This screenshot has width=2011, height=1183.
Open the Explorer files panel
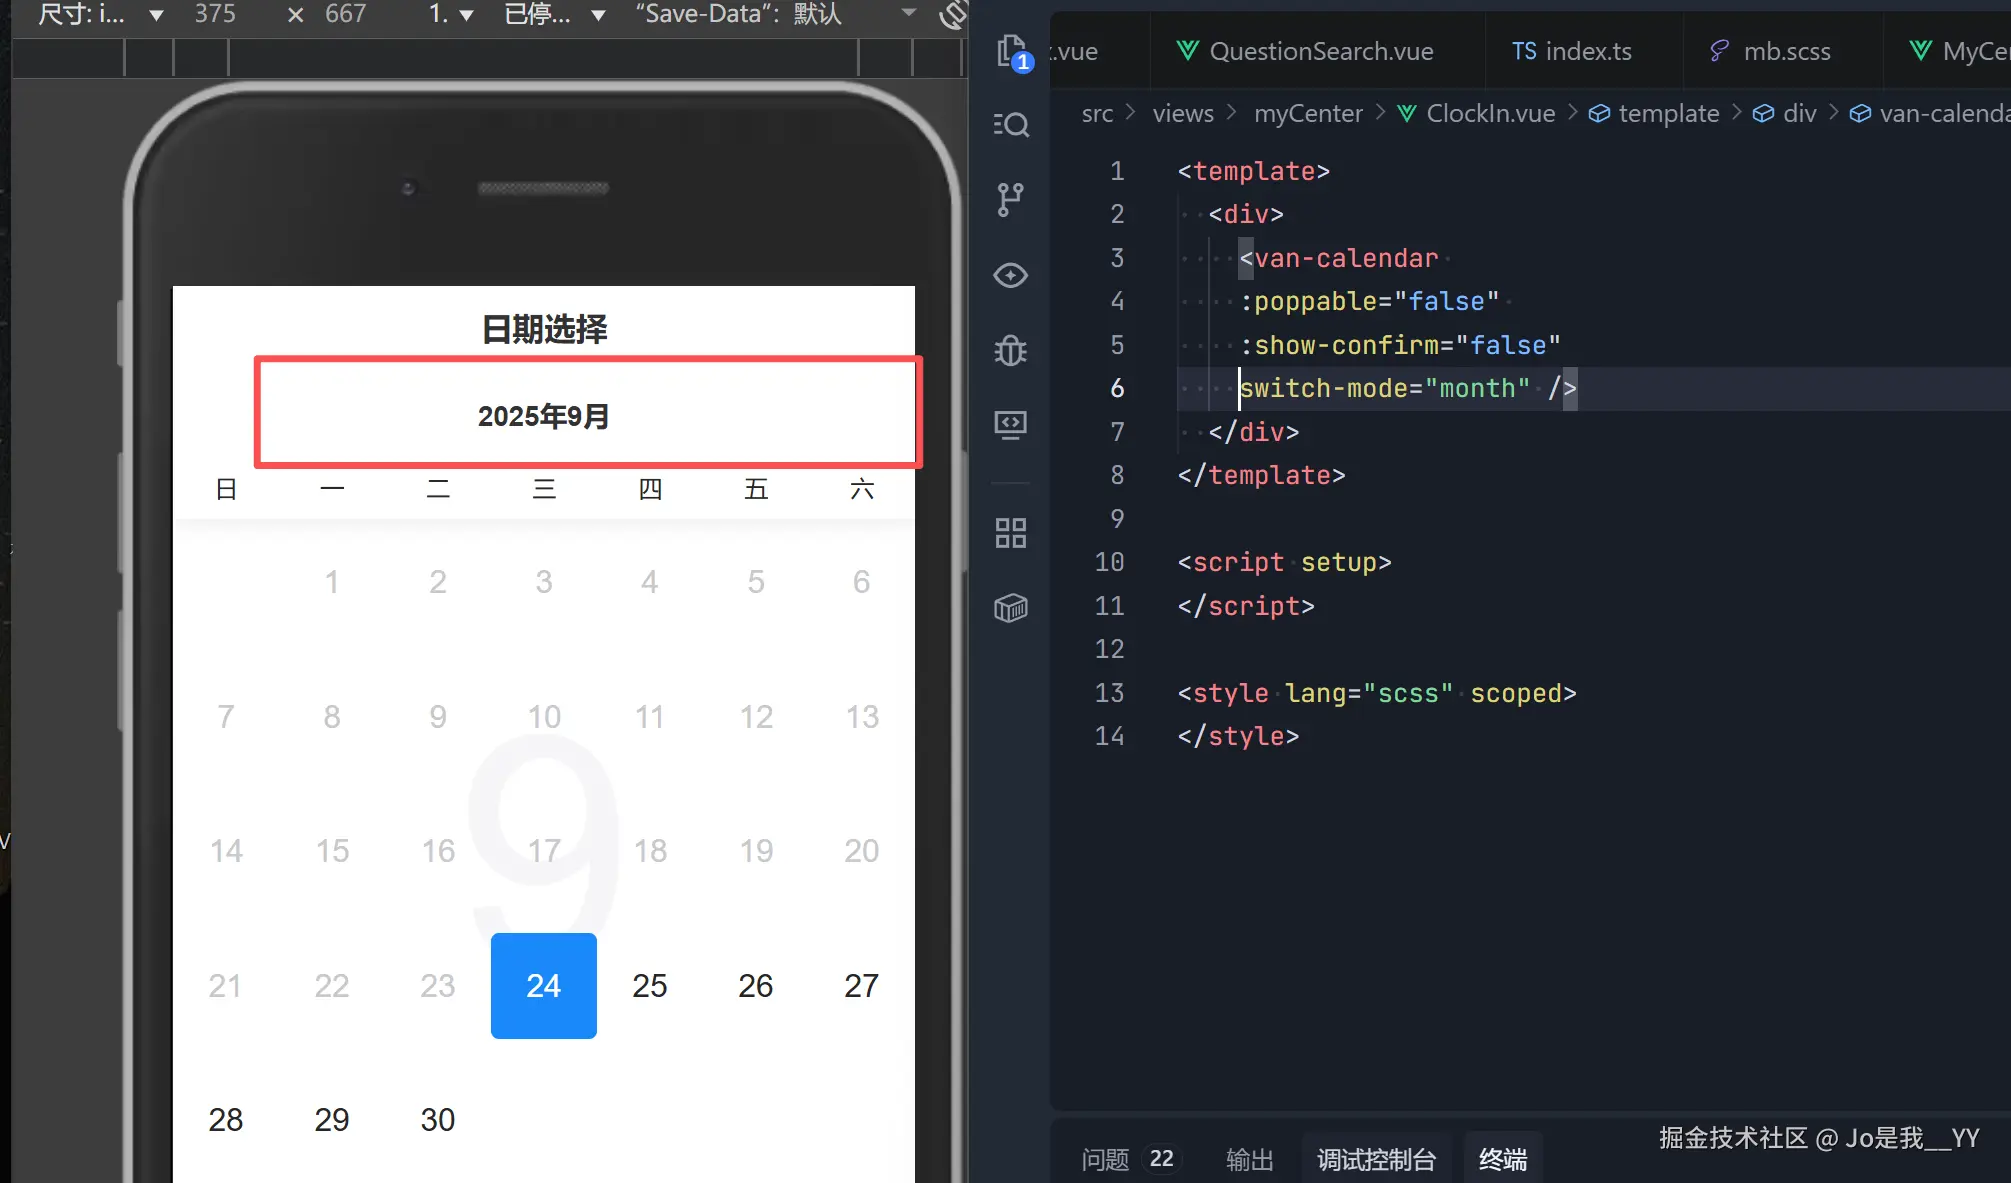tap(1011, 50)
